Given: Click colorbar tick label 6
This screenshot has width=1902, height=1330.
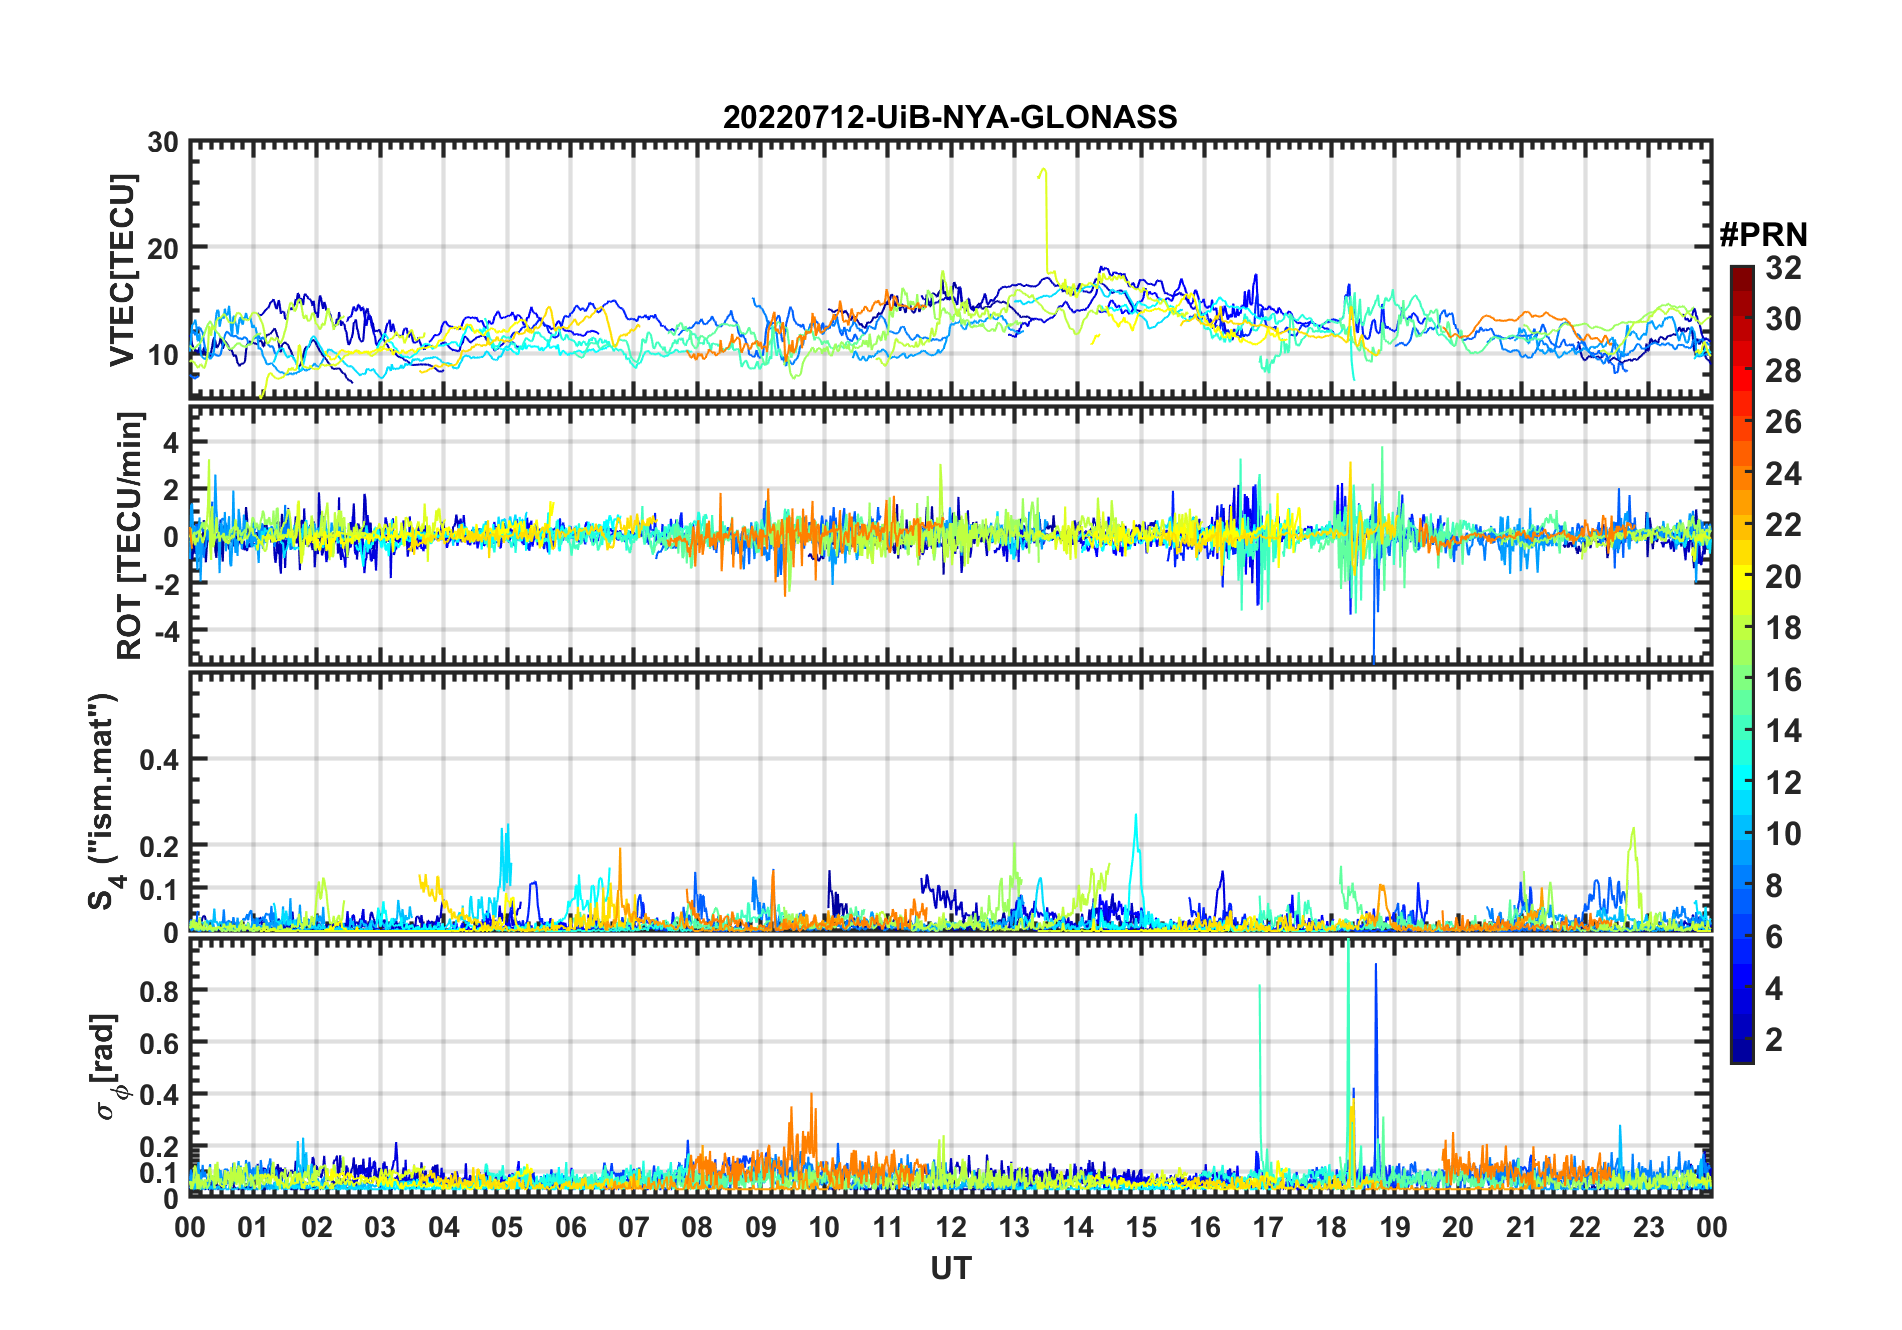Looking at the screenshot, I should [1774, 936].
